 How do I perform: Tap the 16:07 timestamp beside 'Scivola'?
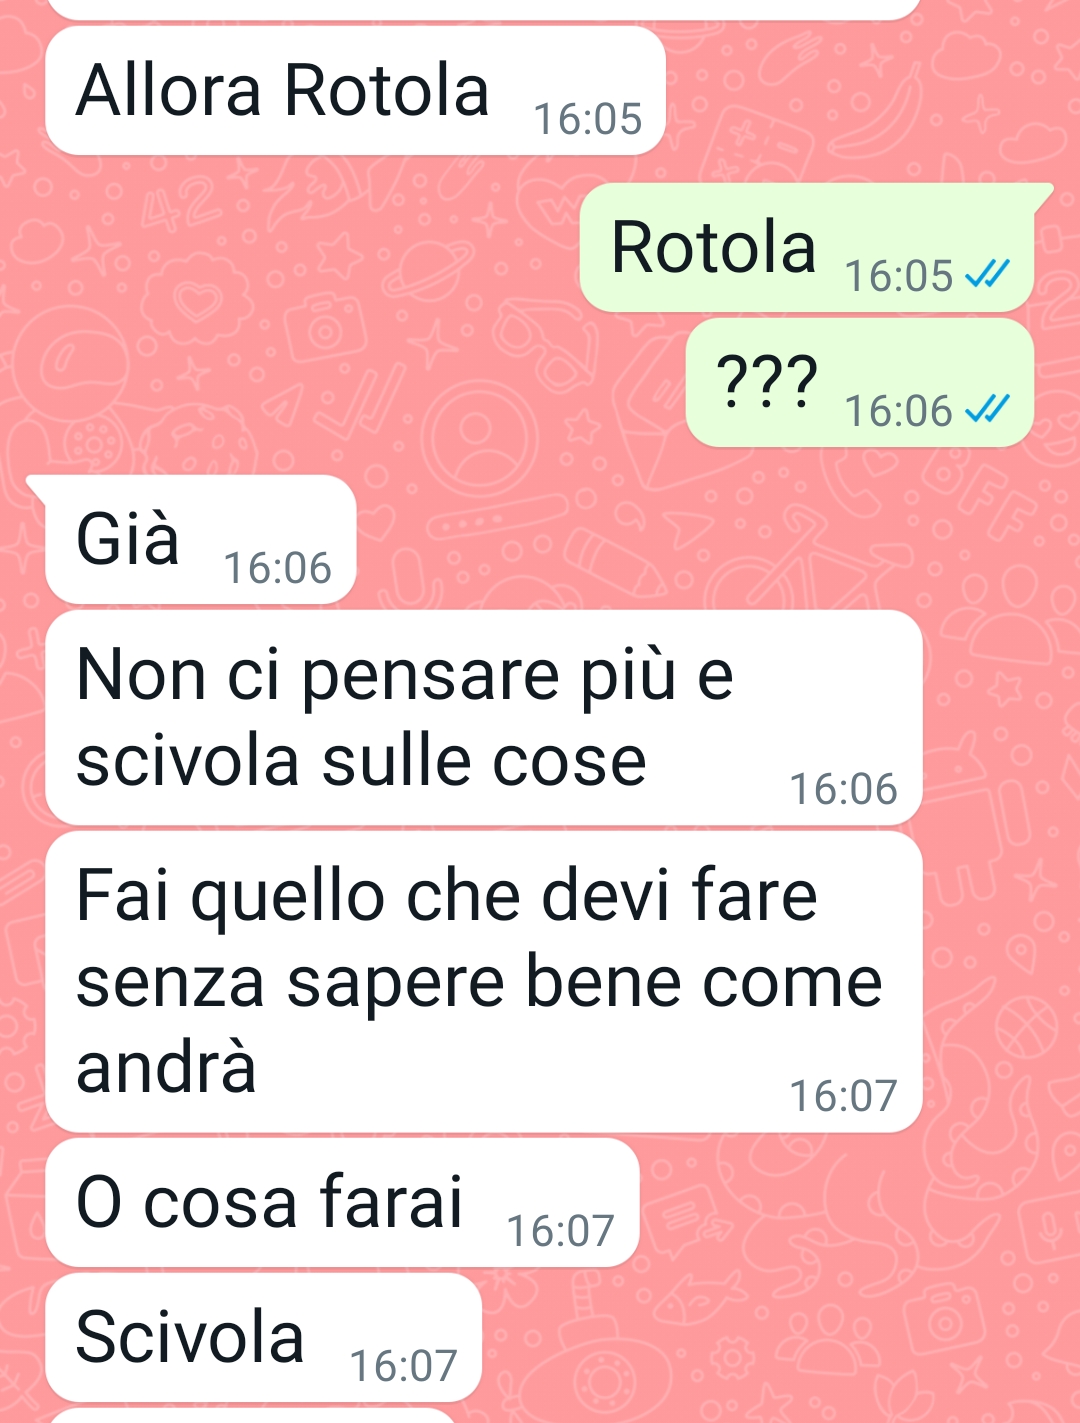pyautogui.click(x=404, y=1366)
